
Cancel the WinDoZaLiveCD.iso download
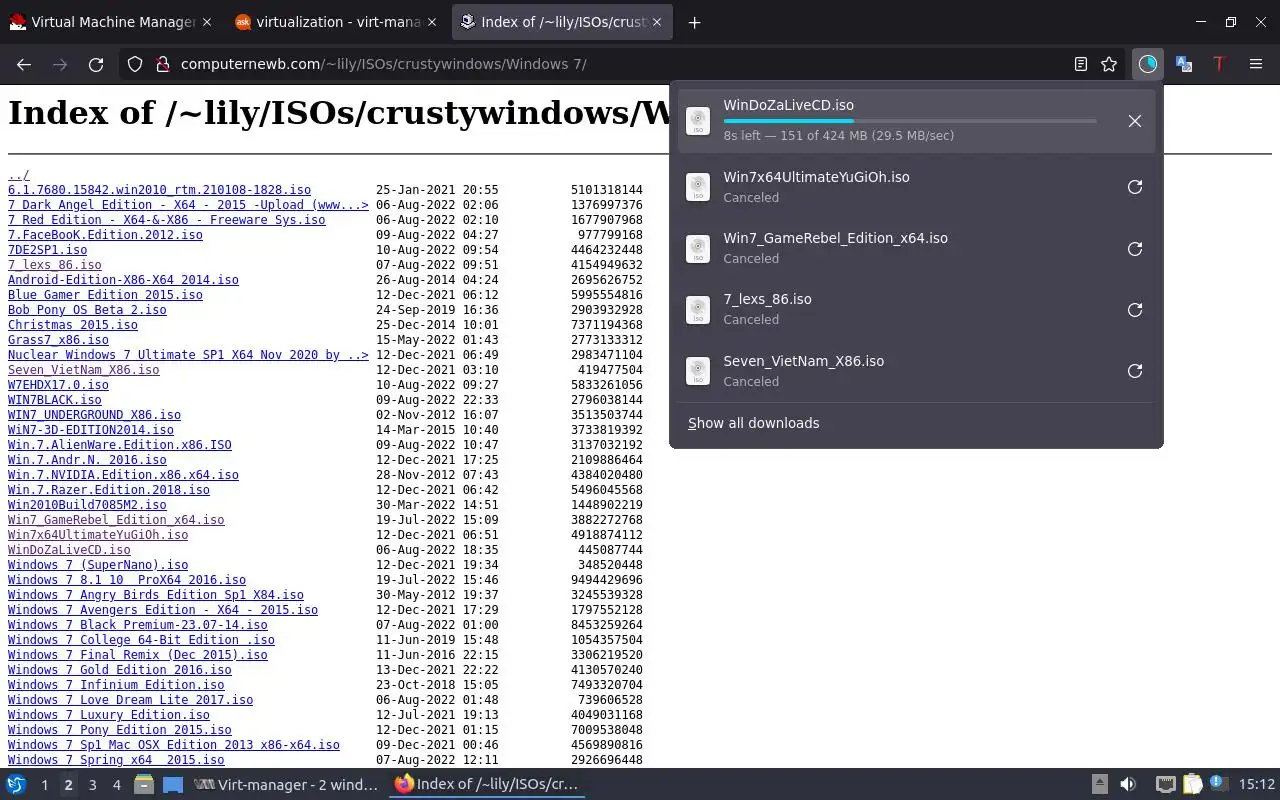1135,121
